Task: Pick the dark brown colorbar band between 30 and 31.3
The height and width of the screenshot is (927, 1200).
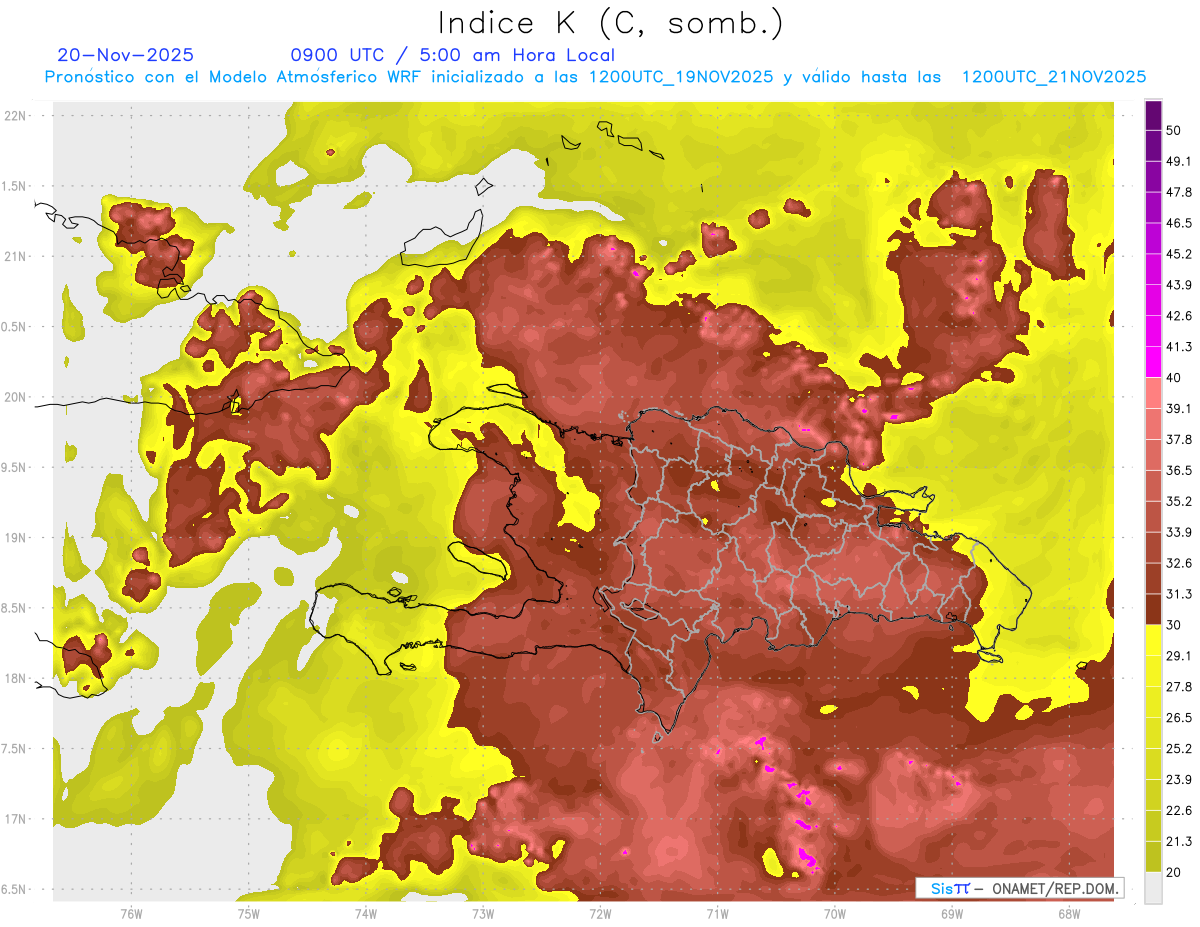Action: pos(1153,609)
